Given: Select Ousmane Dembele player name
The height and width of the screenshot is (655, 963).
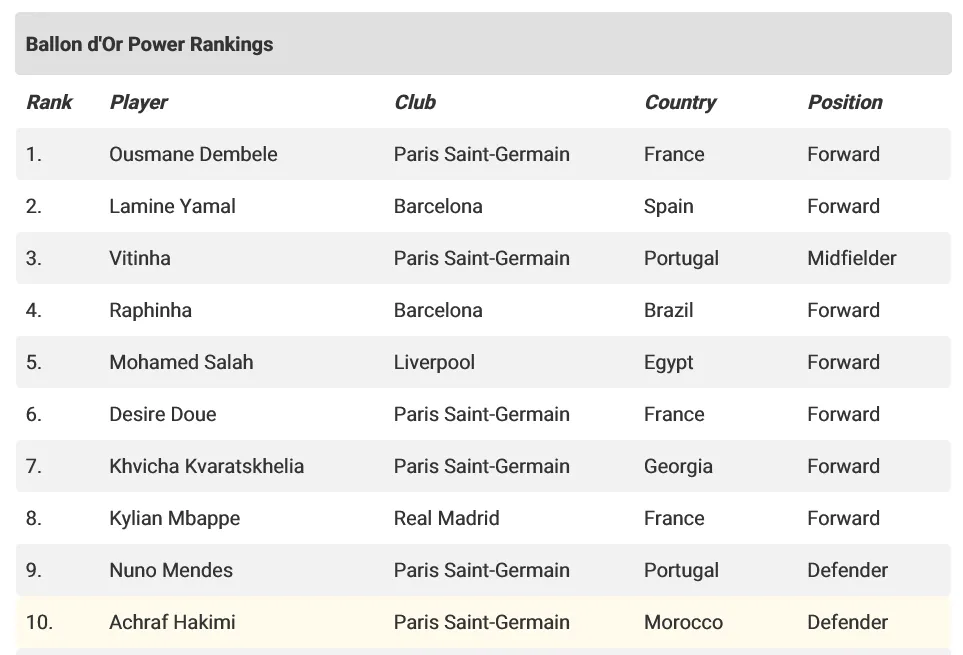Looking at the screenshot, I should [x=193, y=154].
